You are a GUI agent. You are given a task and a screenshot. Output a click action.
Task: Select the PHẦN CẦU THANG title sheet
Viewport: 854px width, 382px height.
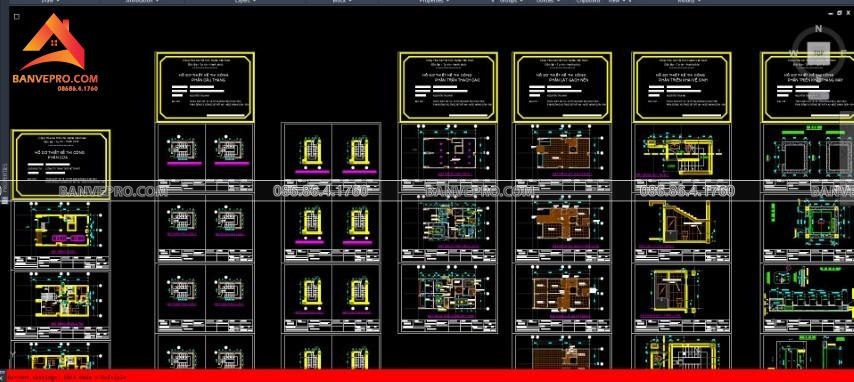(205, 87)
